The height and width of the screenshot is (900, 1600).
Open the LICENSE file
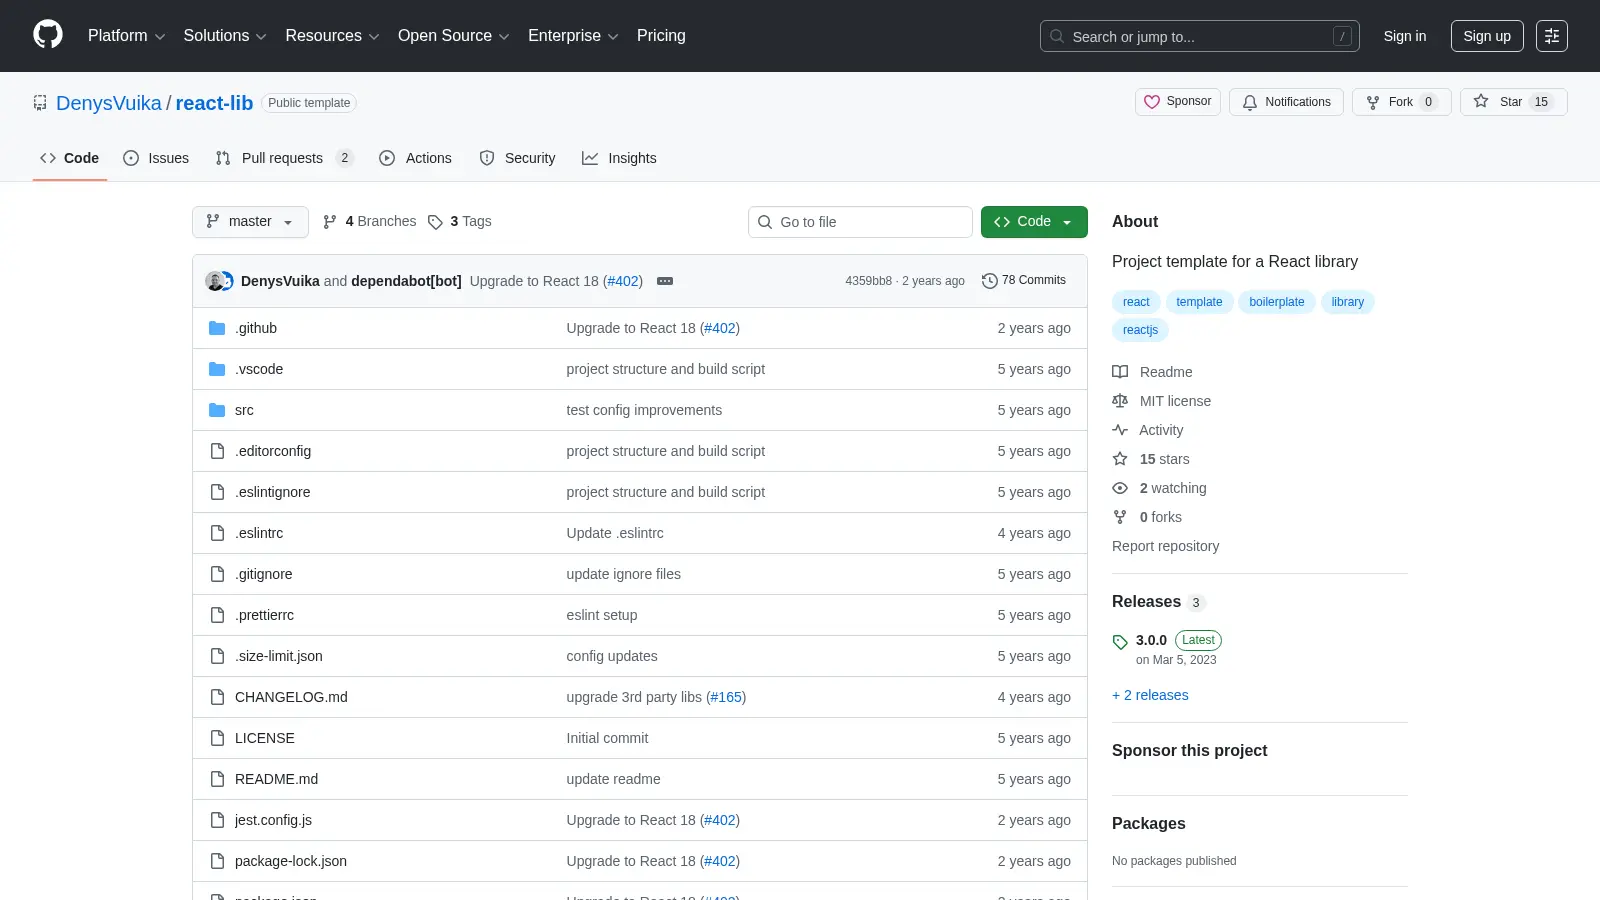265,738
